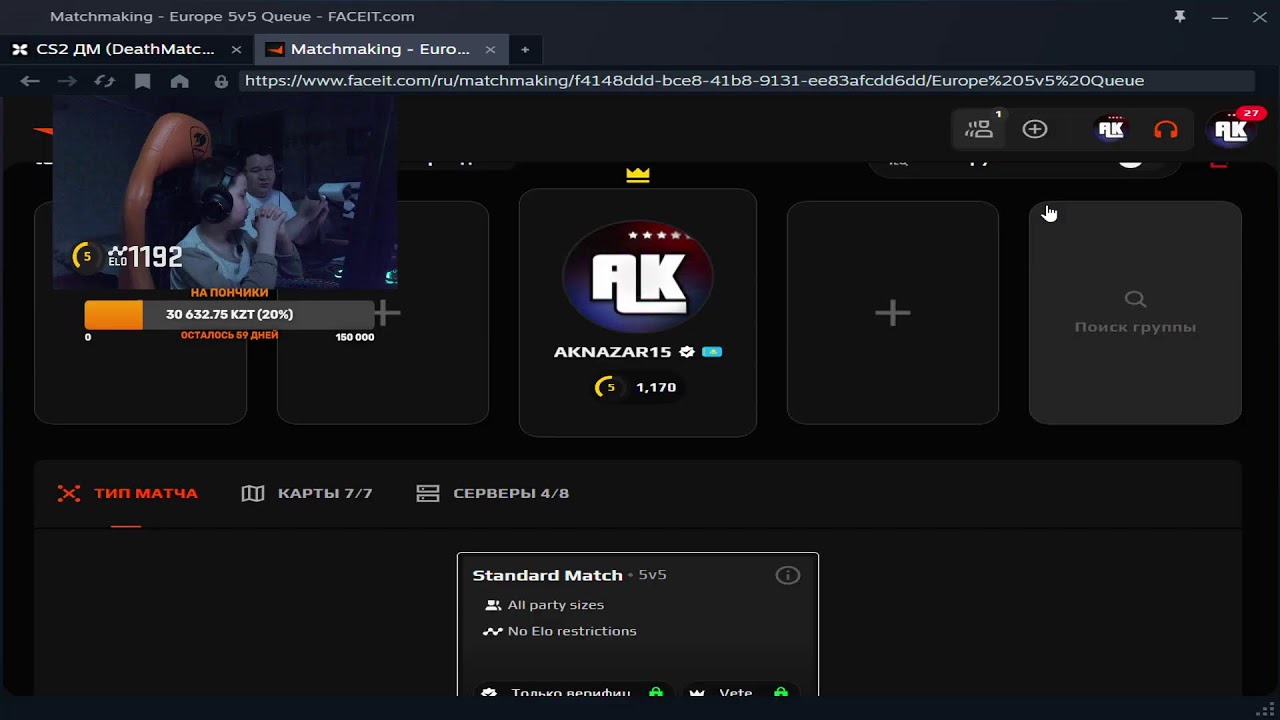Image resolution: width=1280 pixels, height=720 pixels.
Task: Add player via empty slot left of AKNAZAR15
Action: tap(383, 313)
